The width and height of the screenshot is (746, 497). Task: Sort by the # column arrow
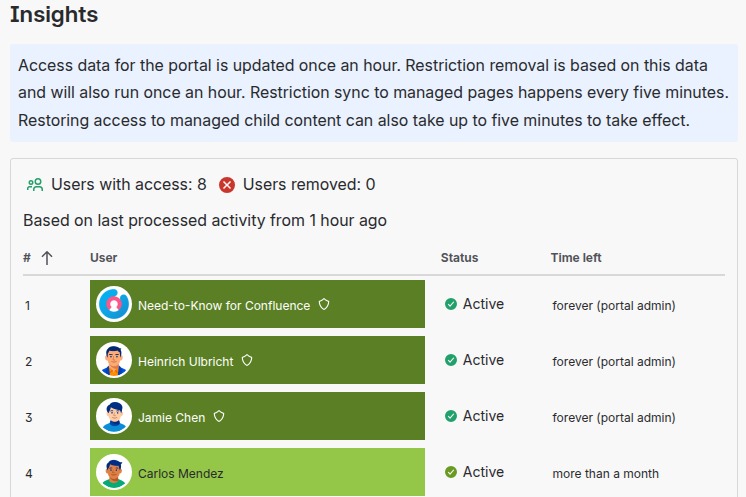(47, 258)
